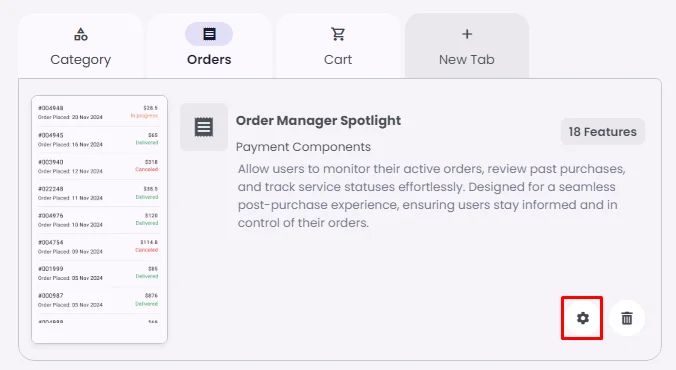Select order #003940 marked Canceled
Screen dimensions: 676x370
coord(98,166)
